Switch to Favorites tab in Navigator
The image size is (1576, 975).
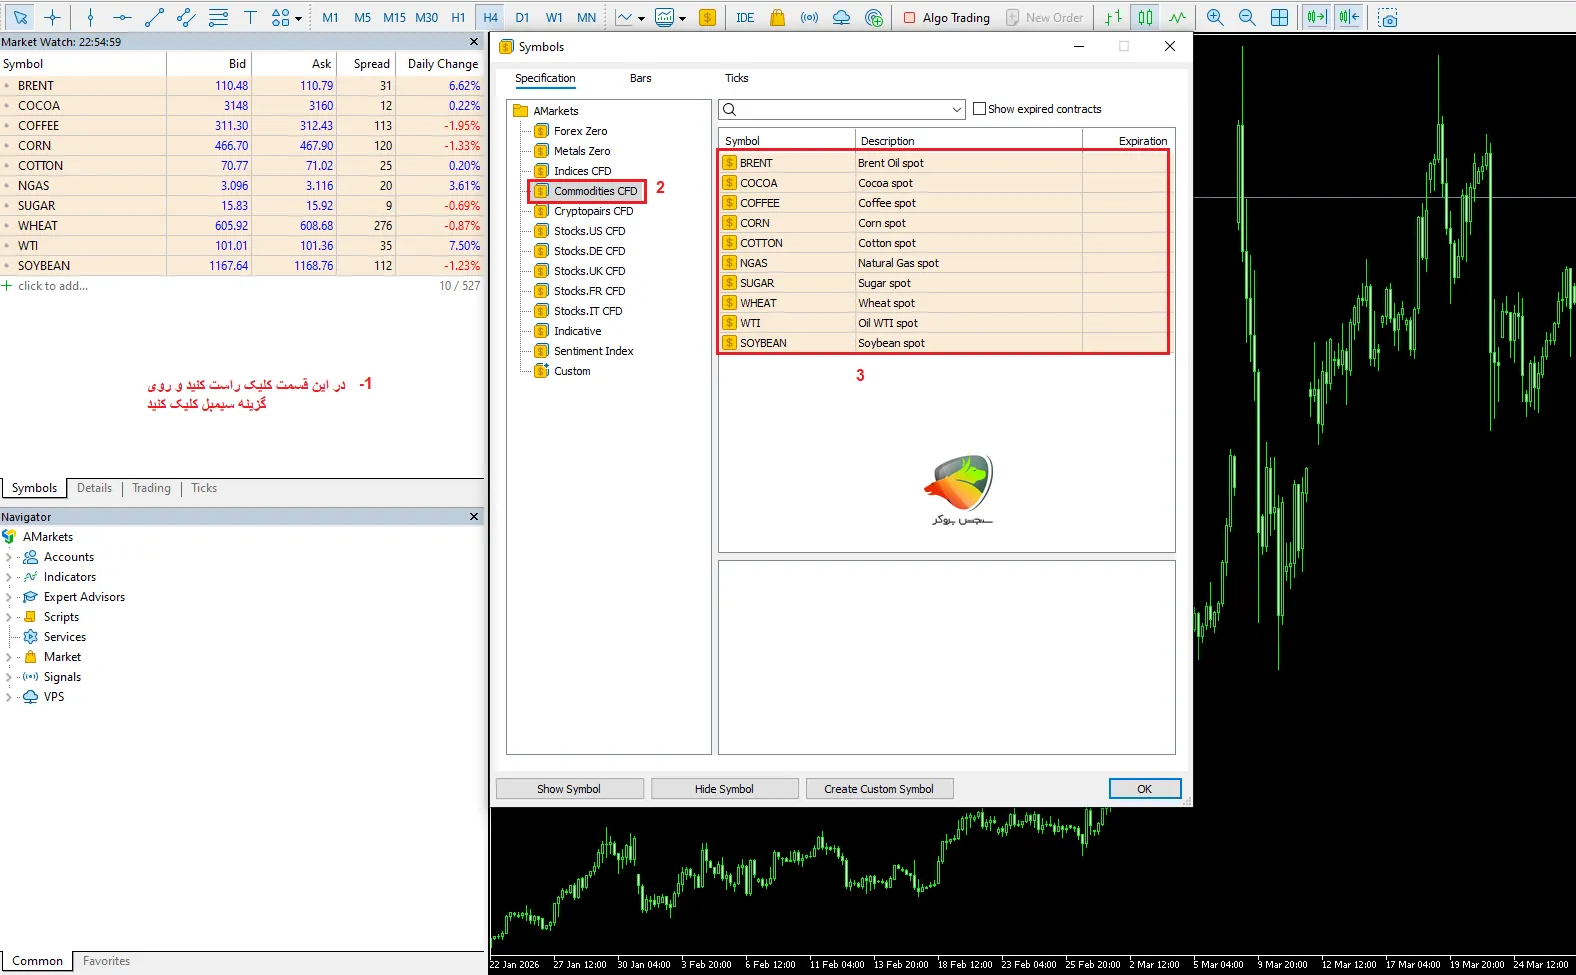tap(106, 961)
